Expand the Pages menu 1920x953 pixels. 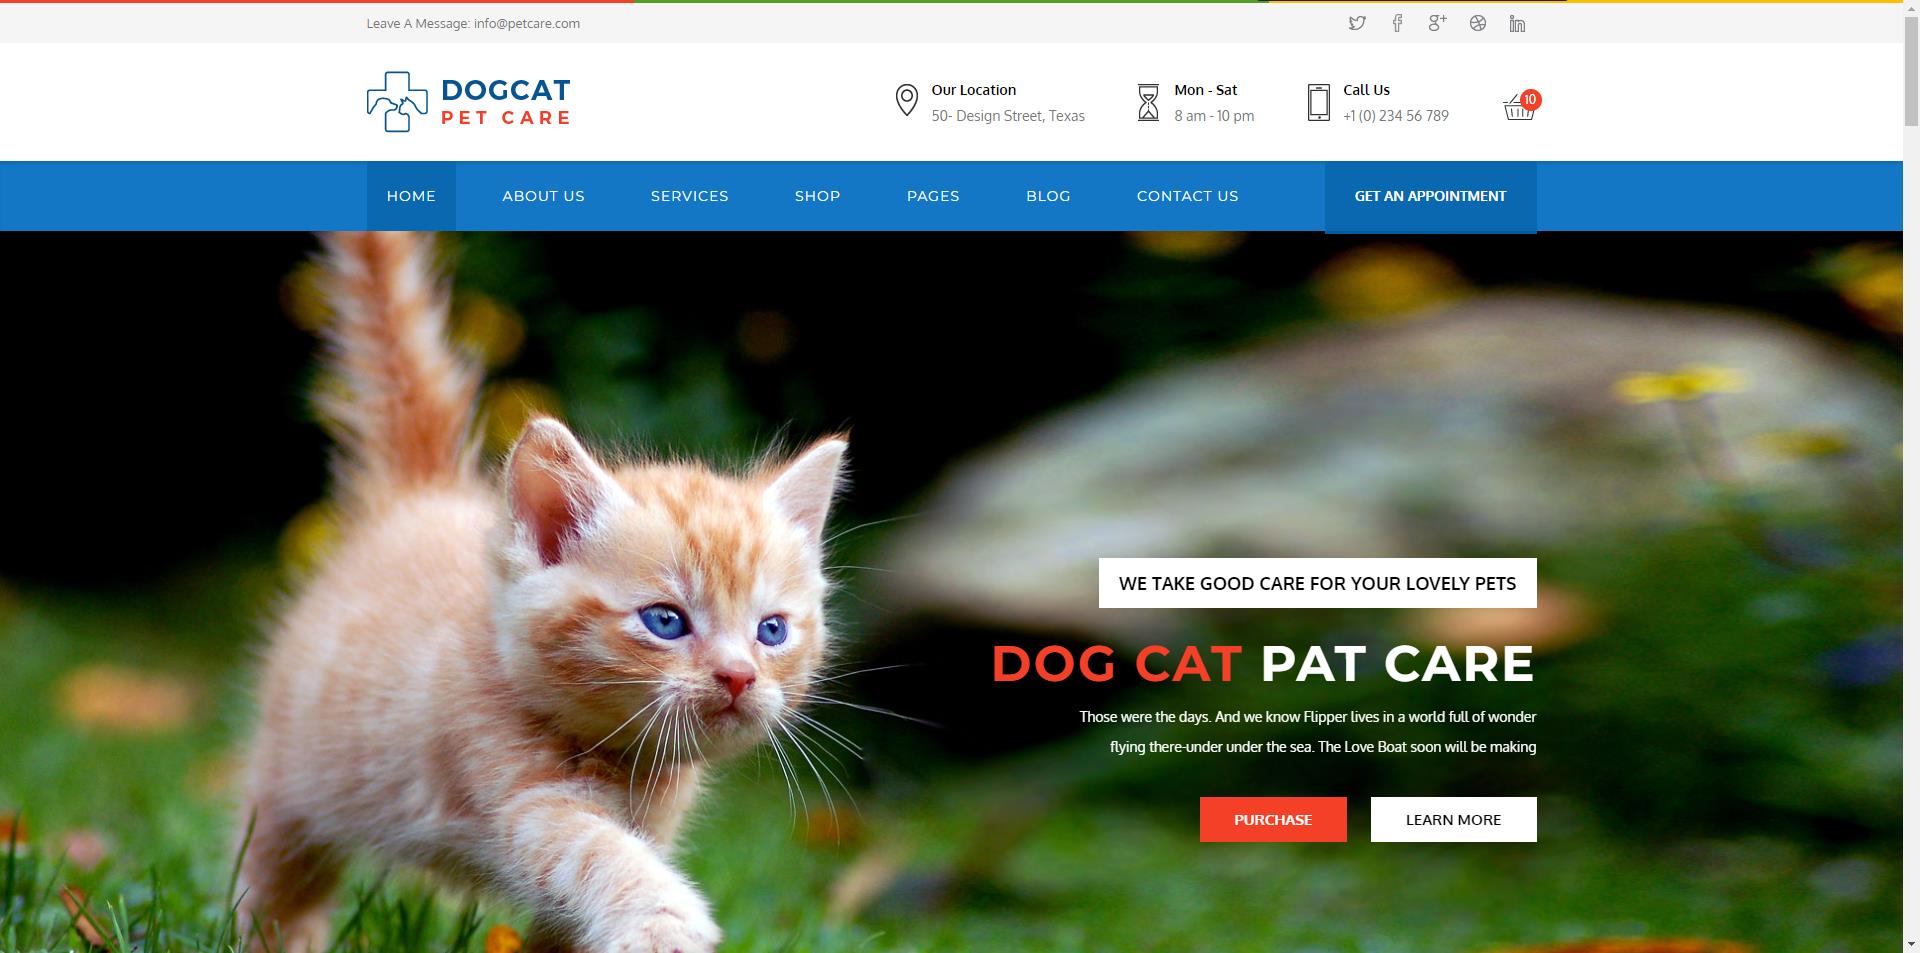[933, 196]
